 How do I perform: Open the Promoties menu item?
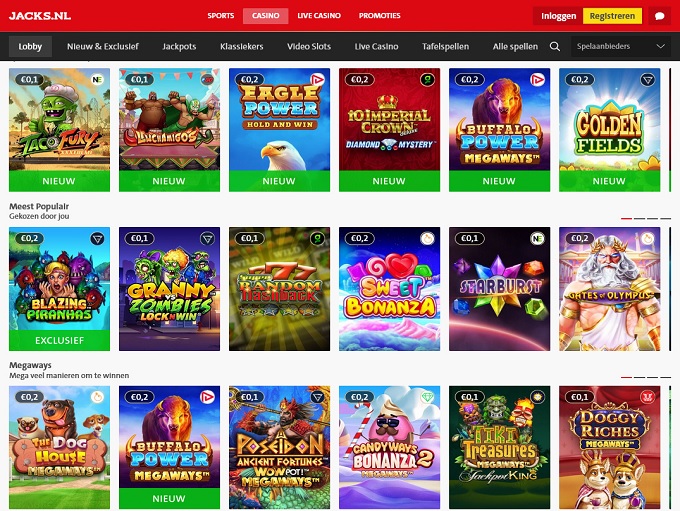click(379, 16)
